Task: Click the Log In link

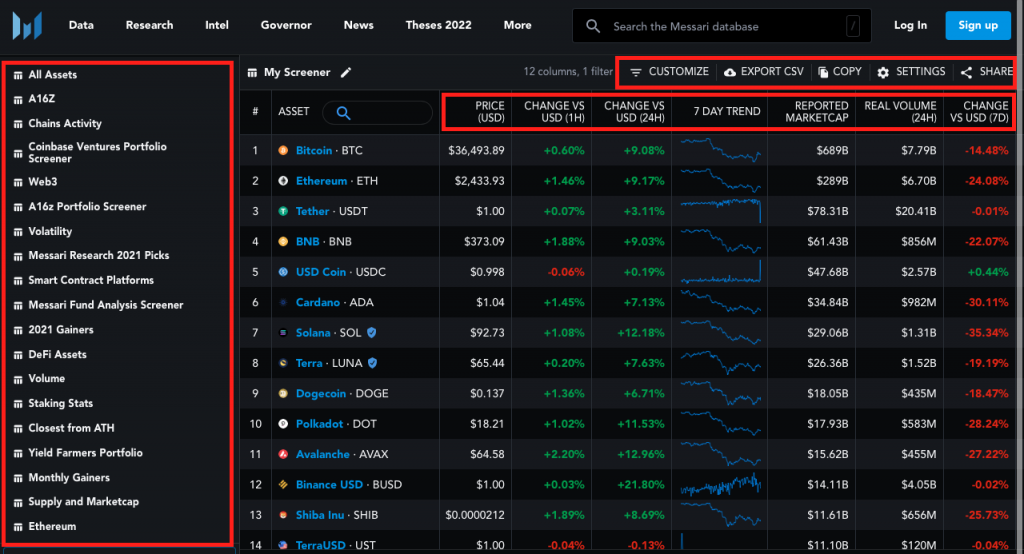Action: click(910, 25)
